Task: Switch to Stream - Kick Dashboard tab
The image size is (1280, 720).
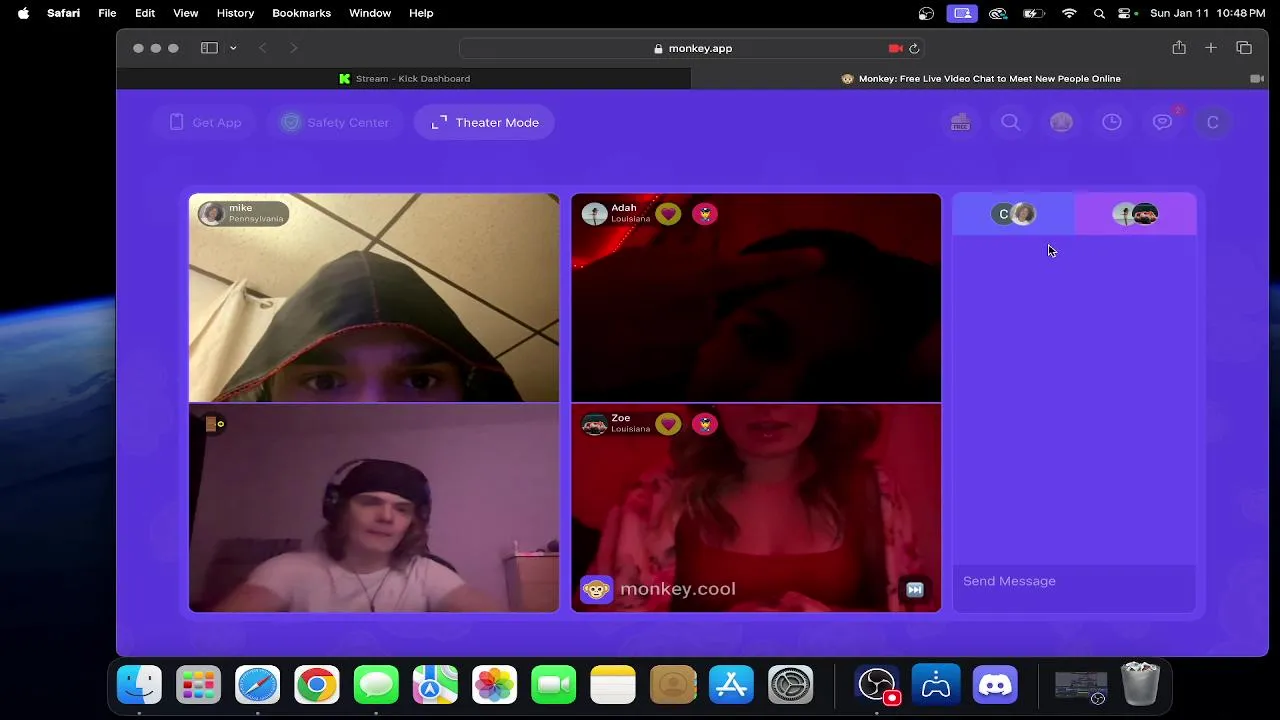Action: coord(404,78)
